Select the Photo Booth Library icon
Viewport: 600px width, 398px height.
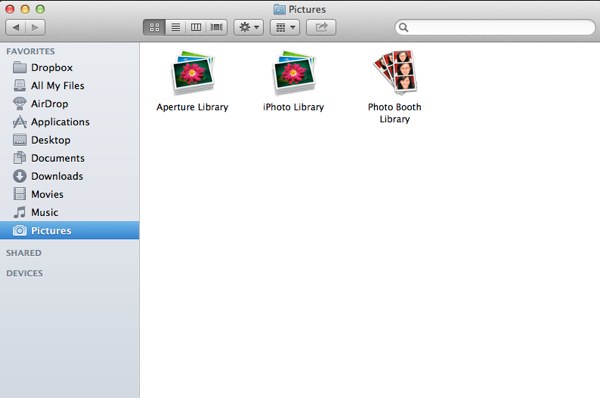pyautogui.click(x=395, y=73)
